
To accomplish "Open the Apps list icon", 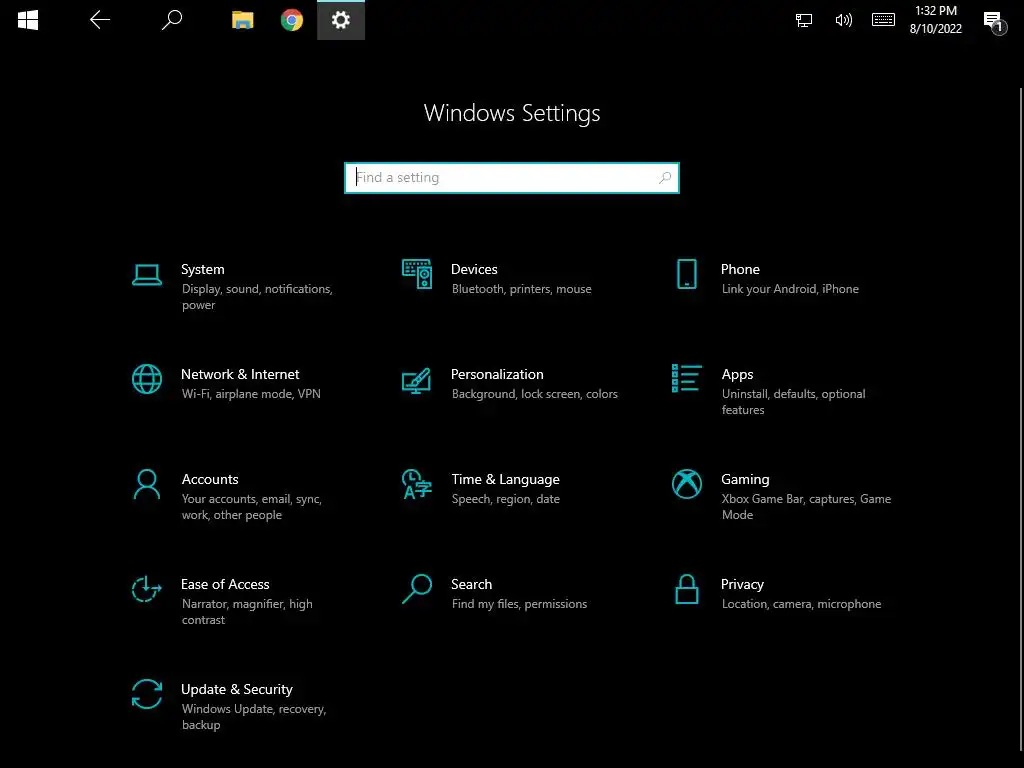I will click(x=686, y=379).
